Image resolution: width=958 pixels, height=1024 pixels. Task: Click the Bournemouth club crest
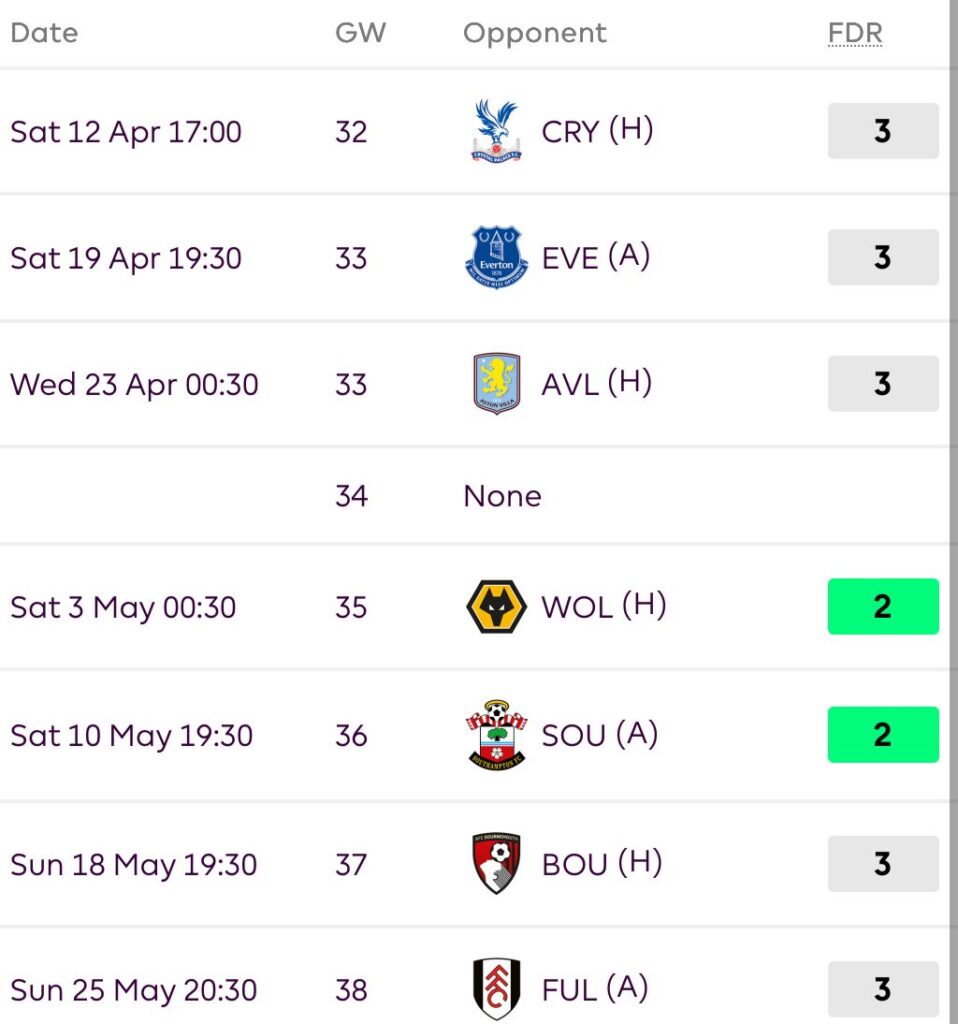[x=496, y=863]
